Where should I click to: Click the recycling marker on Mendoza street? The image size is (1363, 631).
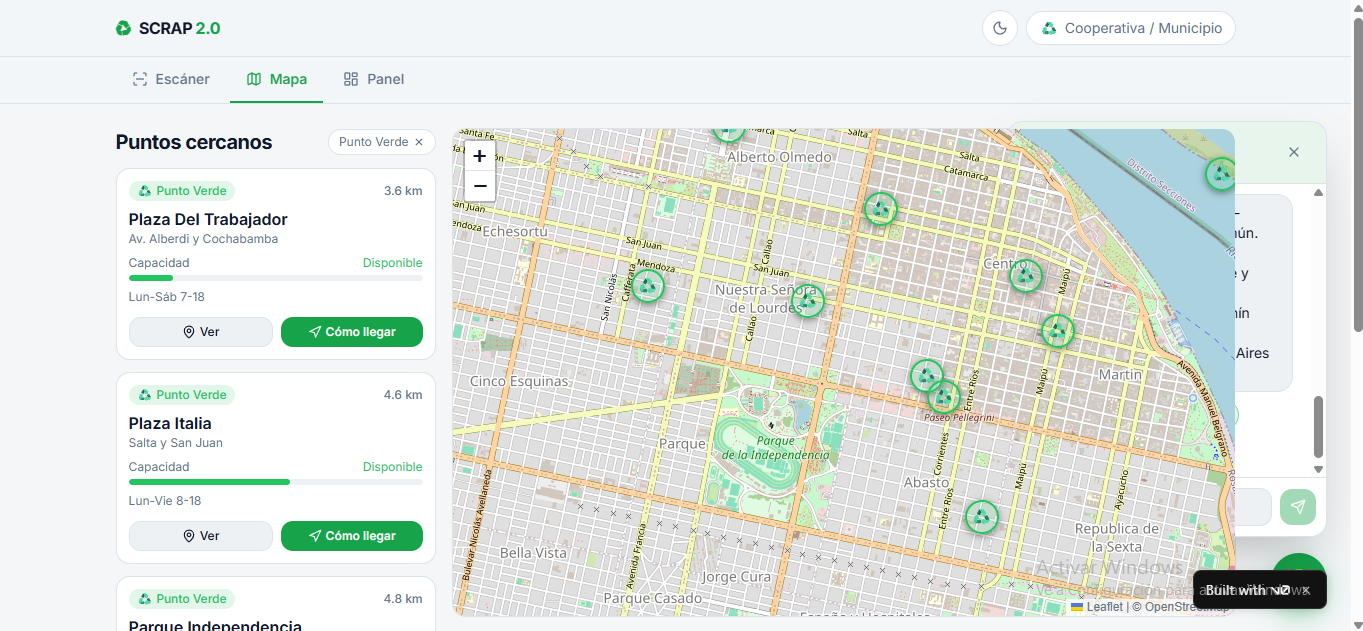(648, 286)
